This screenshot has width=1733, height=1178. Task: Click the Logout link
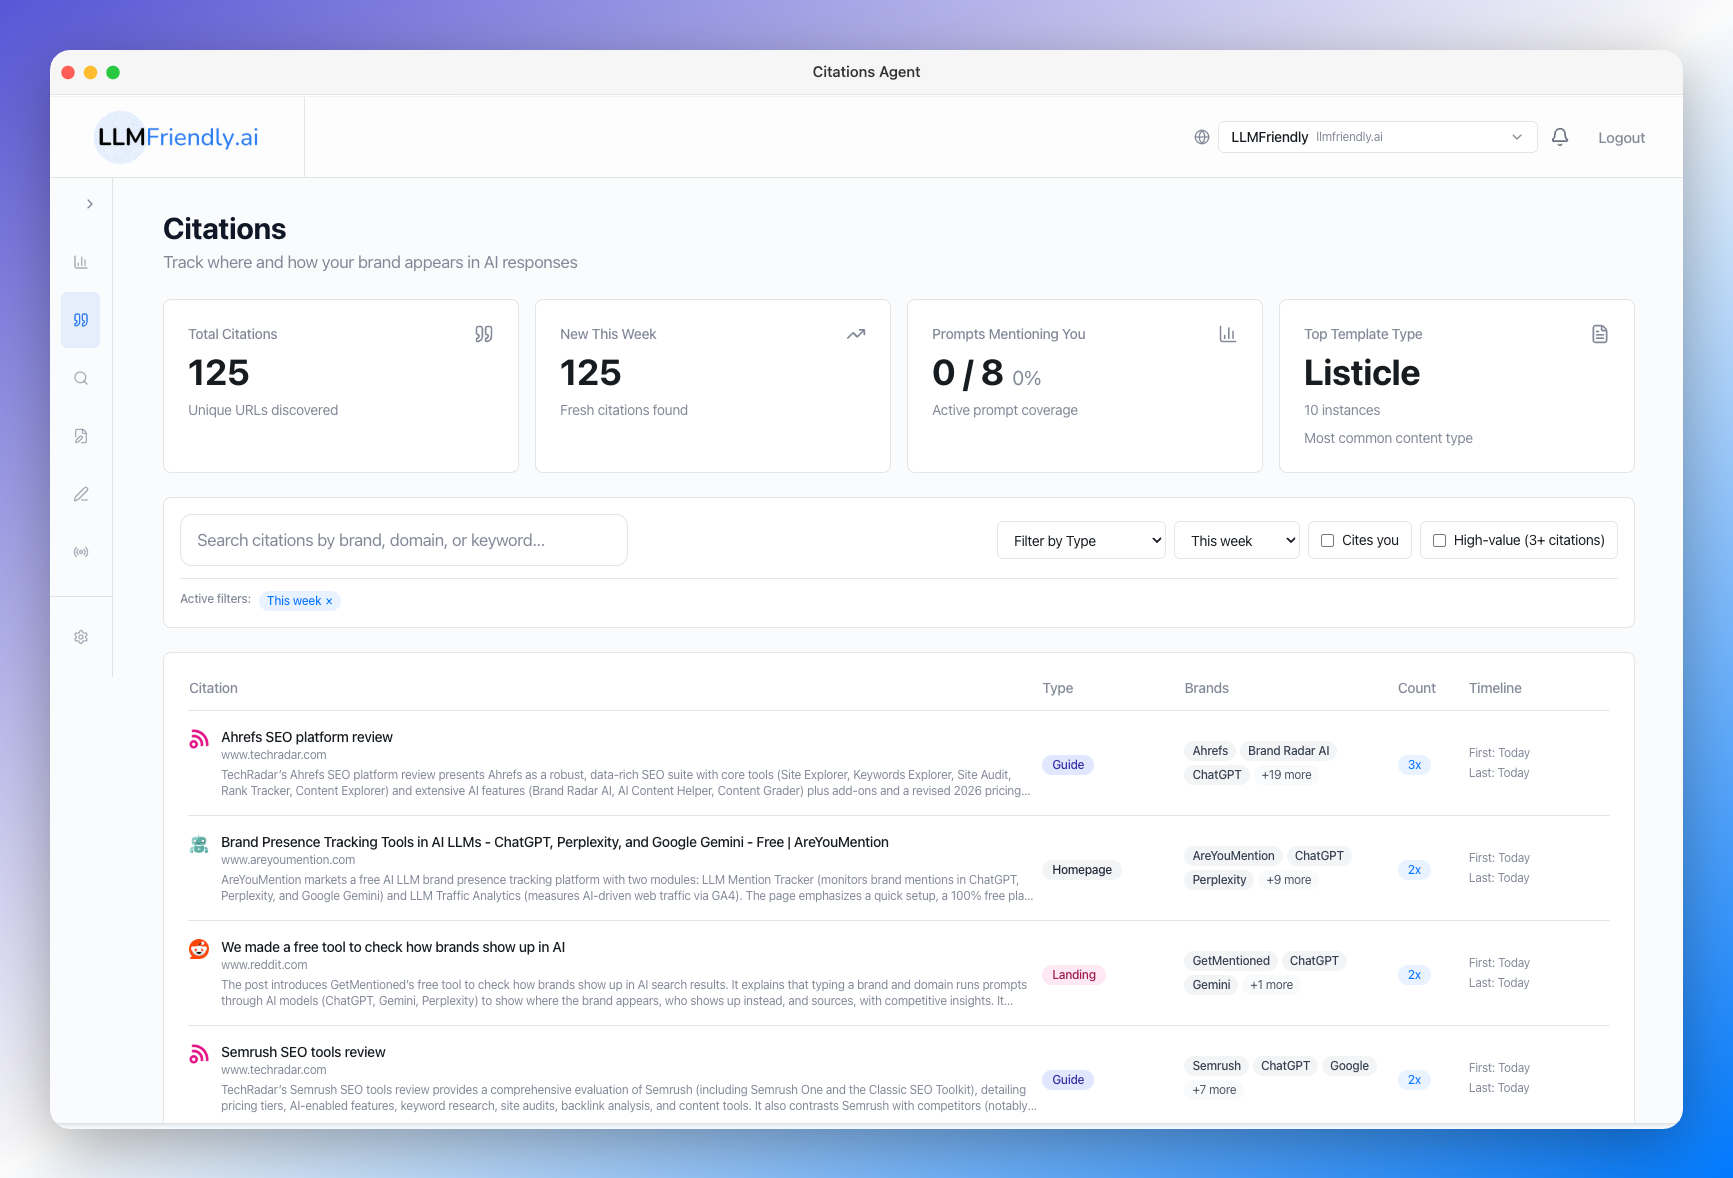1621,138
